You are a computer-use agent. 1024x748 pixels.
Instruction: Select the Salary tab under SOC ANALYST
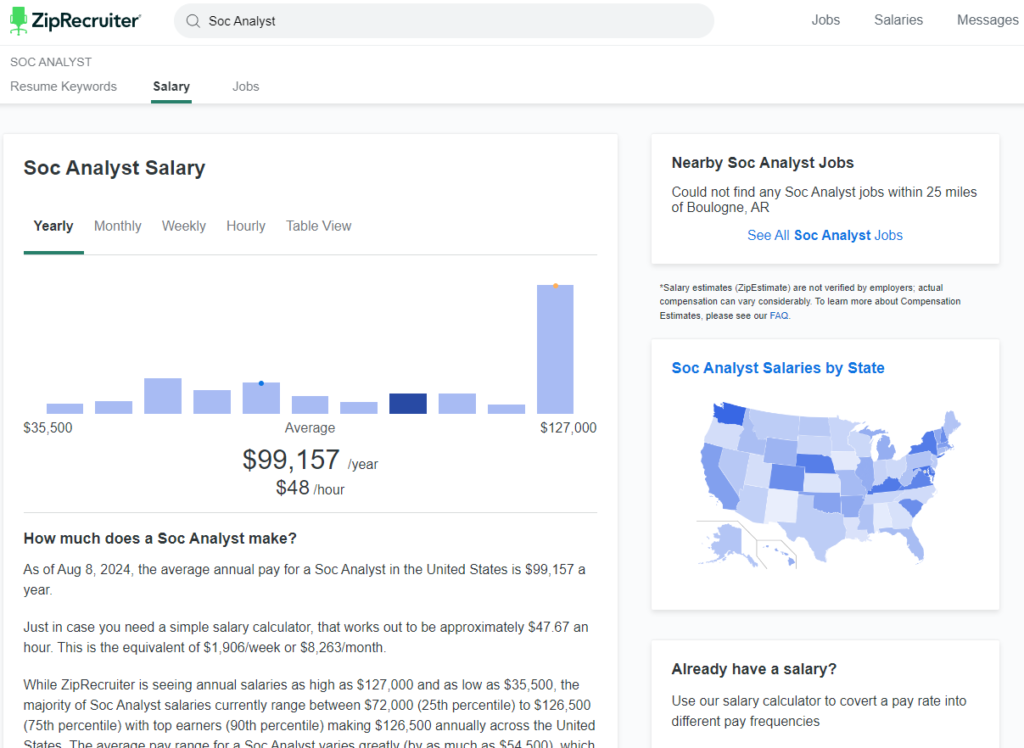point(171,86)
